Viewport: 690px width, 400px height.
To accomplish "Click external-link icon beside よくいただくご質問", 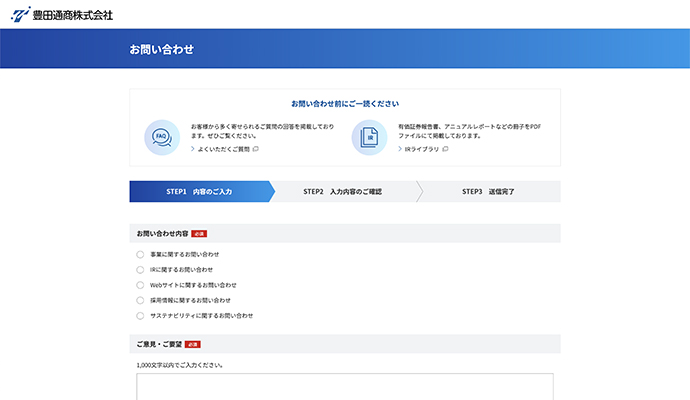I will (256, 149).
